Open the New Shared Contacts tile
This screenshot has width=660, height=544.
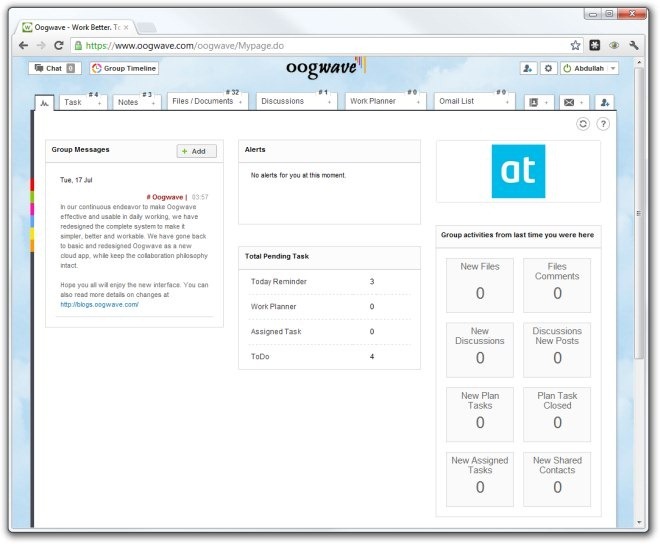pyautogui.click(x=557, y=479)
